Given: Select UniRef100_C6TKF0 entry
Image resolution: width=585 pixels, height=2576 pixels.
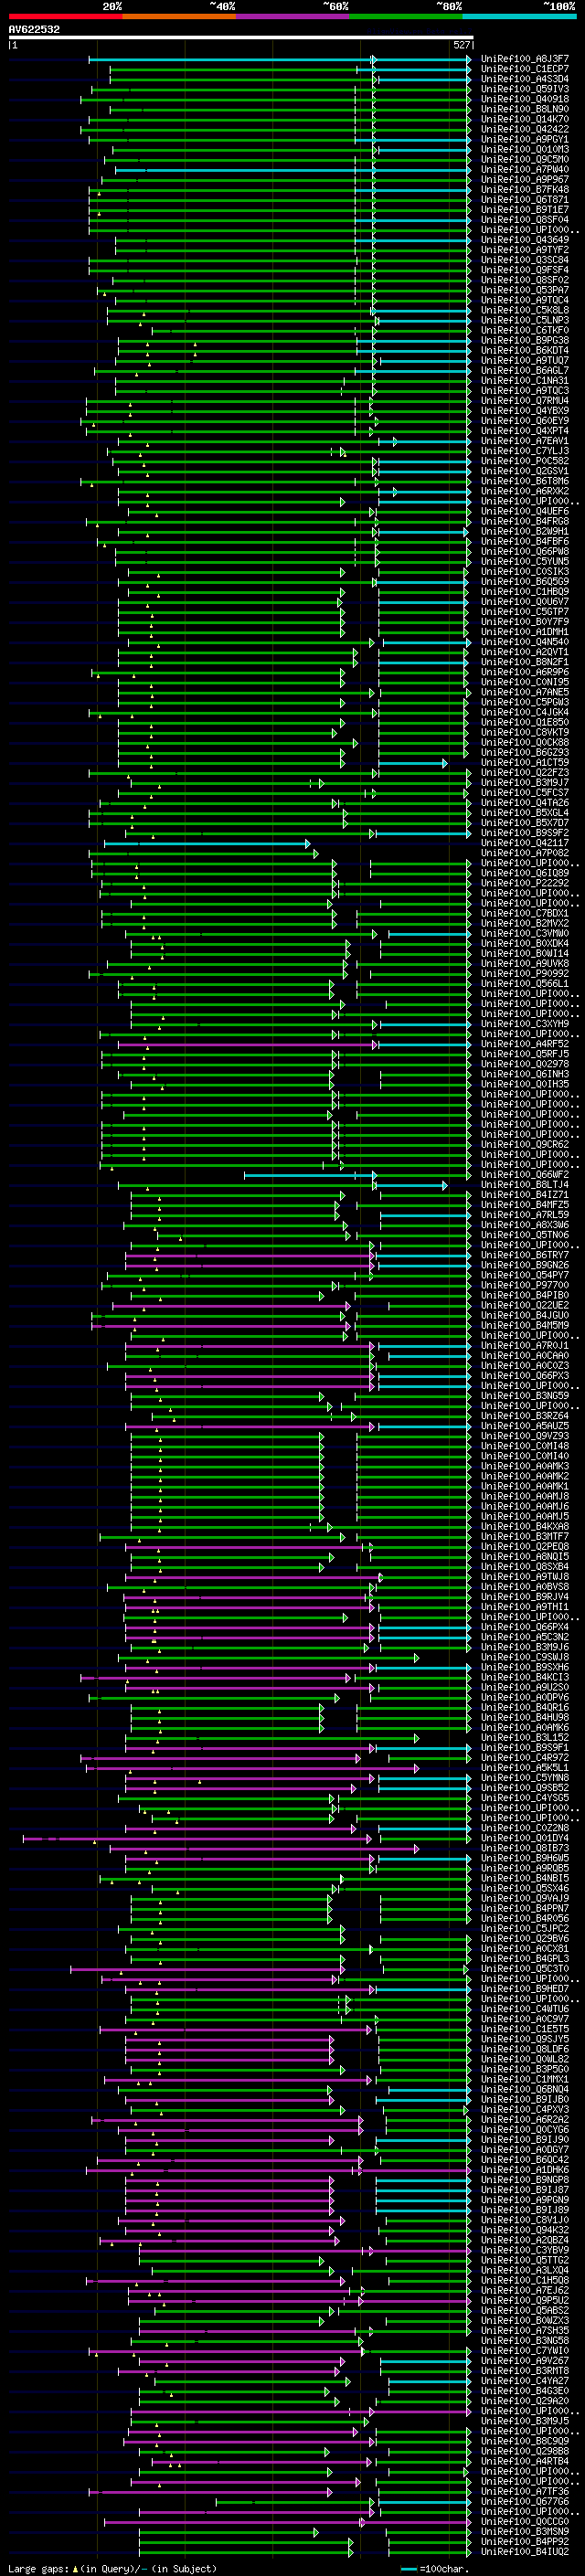Looking at the screenshot, I should 525,330.
